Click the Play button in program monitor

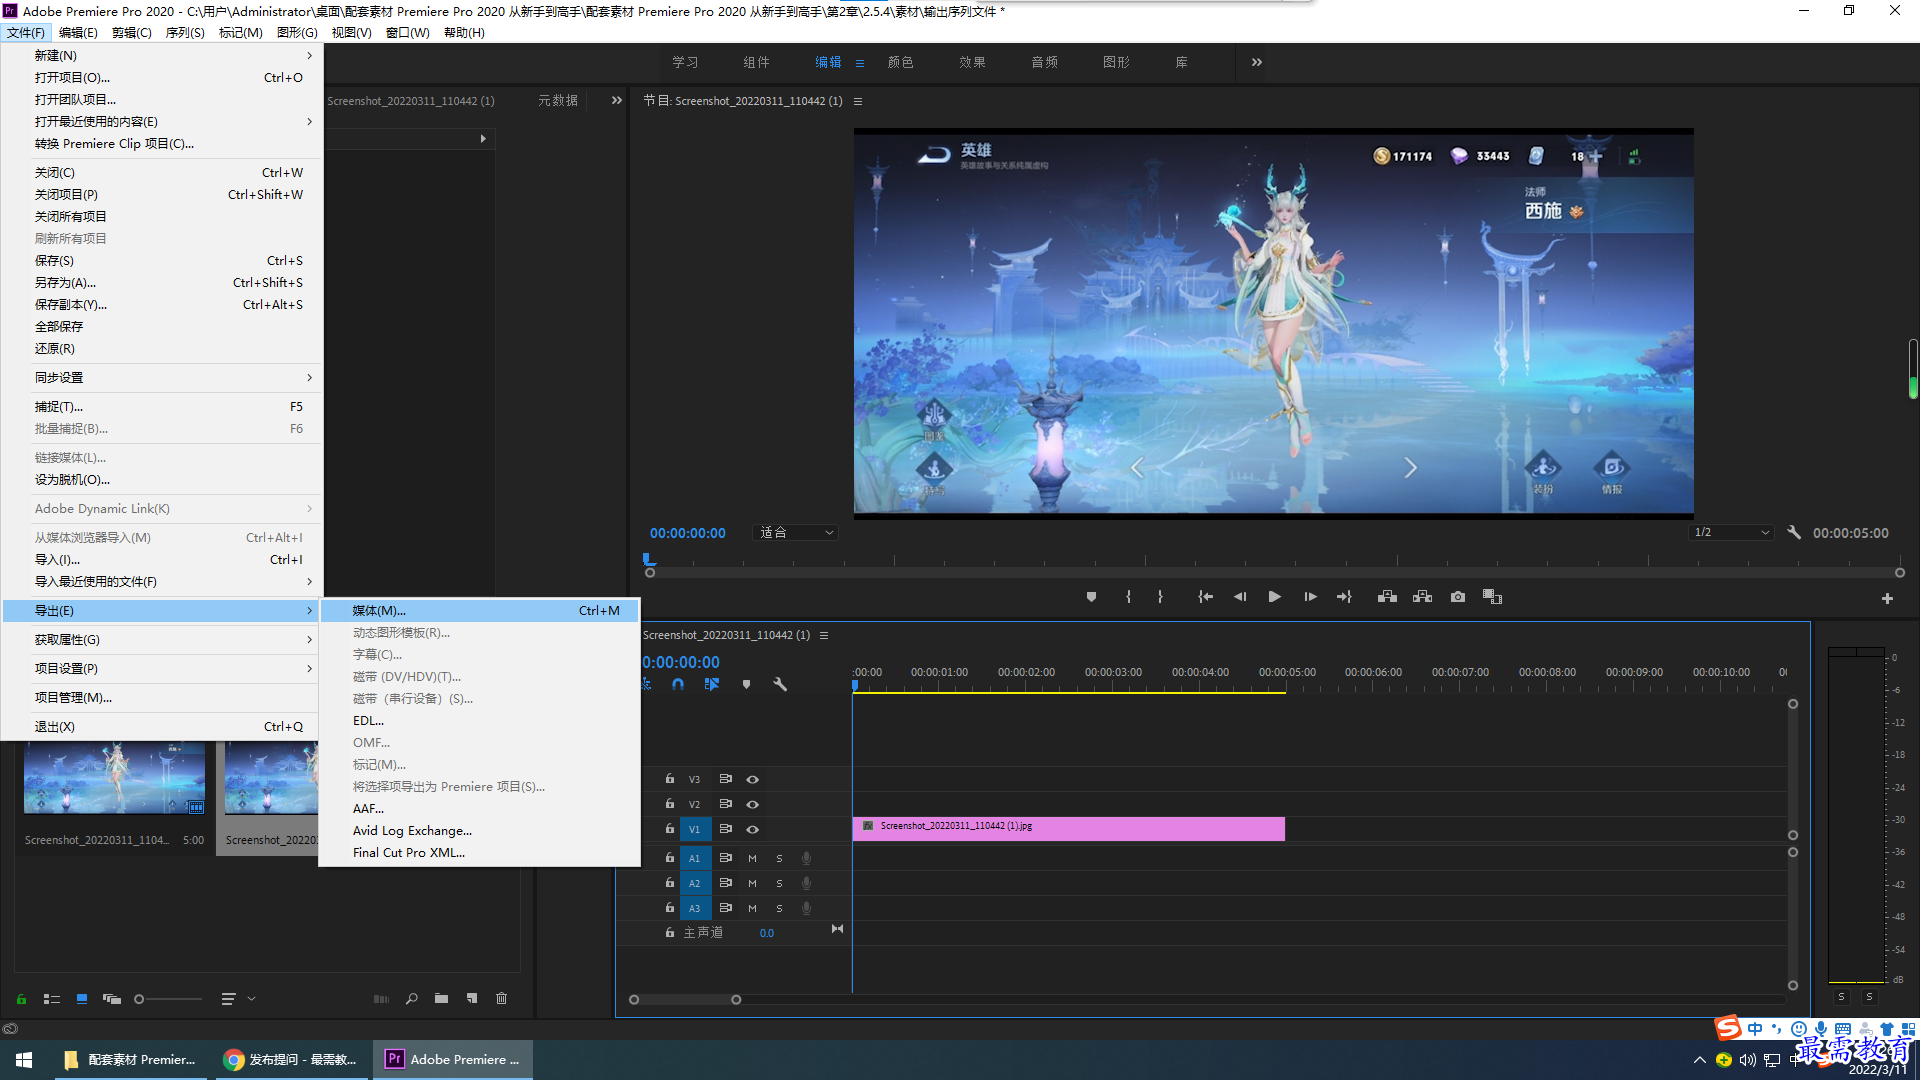(x=1275, y=597)
